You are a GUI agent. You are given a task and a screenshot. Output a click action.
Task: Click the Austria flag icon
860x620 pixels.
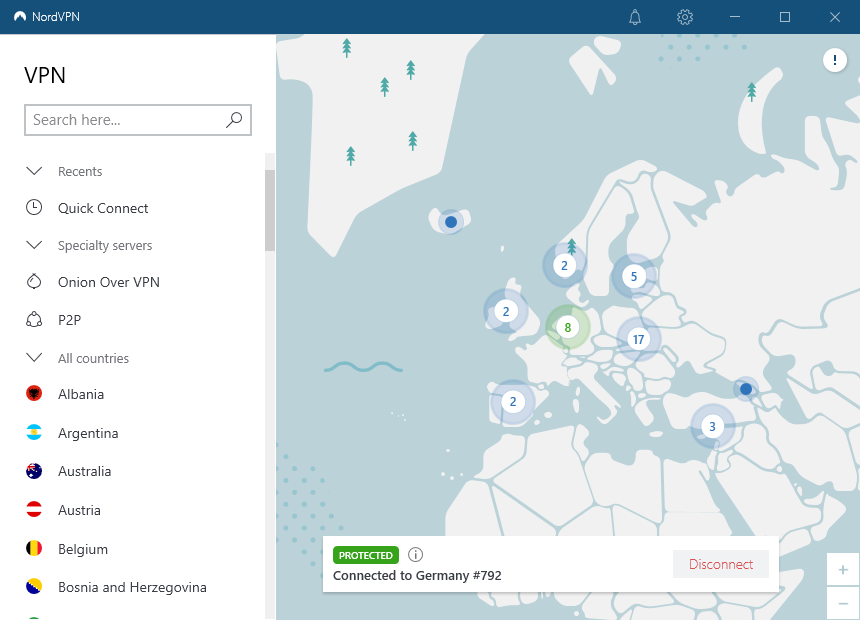(34, 509)
